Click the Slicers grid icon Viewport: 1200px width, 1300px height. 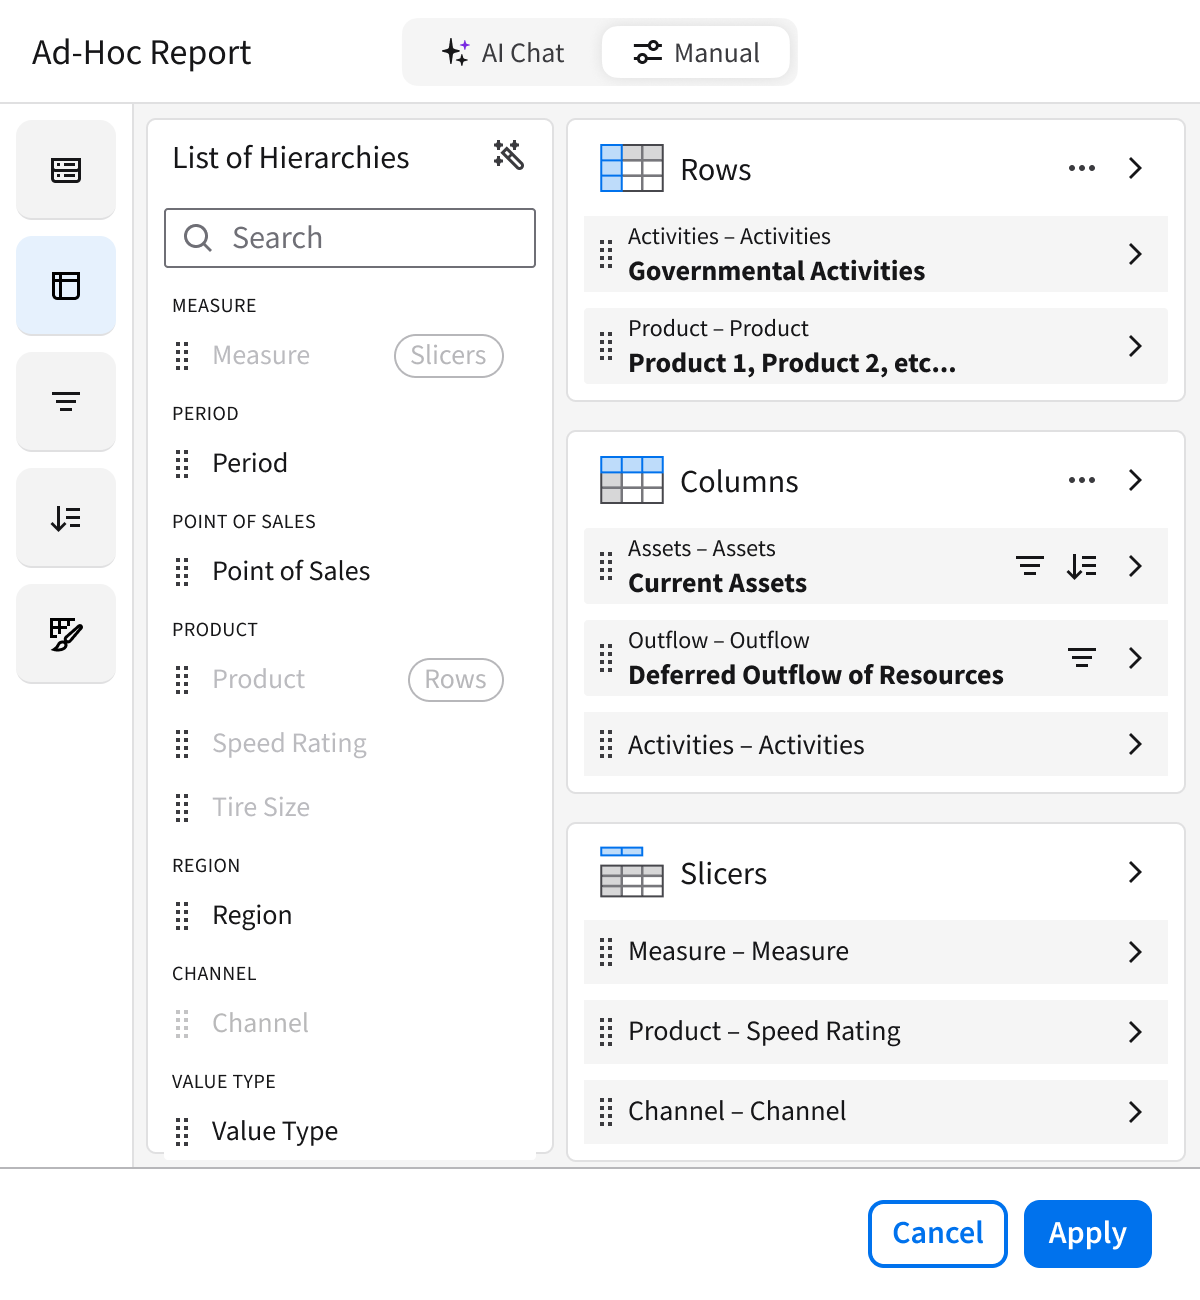point(632,872)
